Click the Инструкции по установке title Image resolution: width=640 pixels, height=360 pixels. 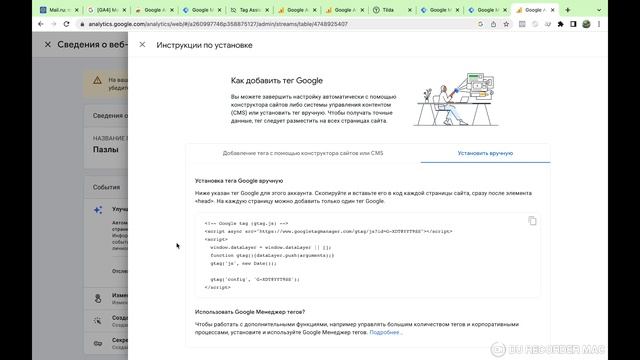coord(204,45)
